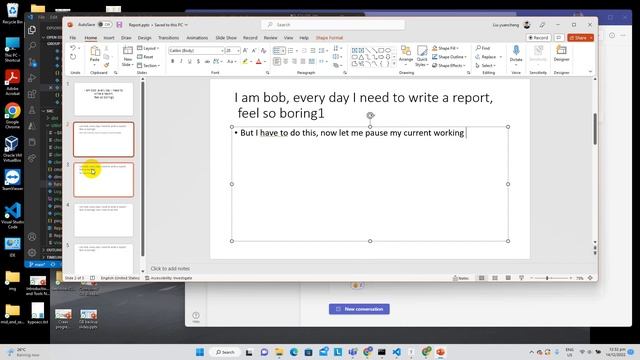640x360 pixels.
Task: Open the font size combo box
Action: pos(233,50)
